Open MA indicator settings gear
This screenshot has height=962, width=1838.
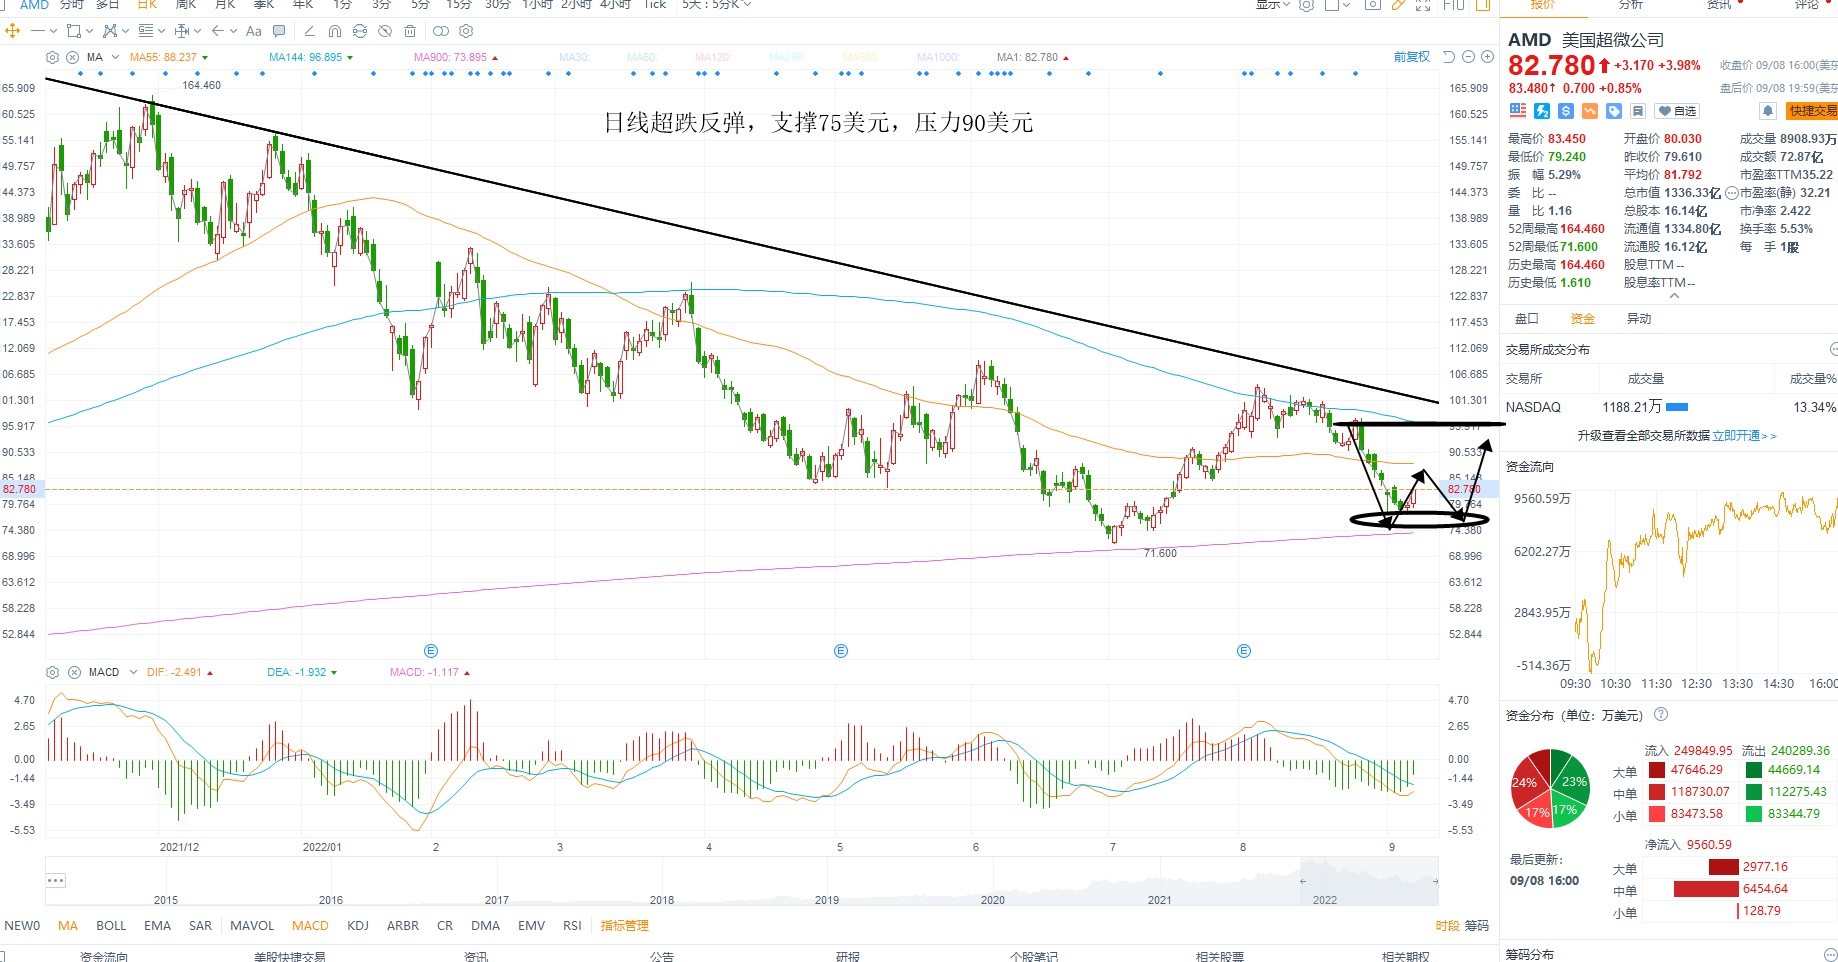coord(53,57)
